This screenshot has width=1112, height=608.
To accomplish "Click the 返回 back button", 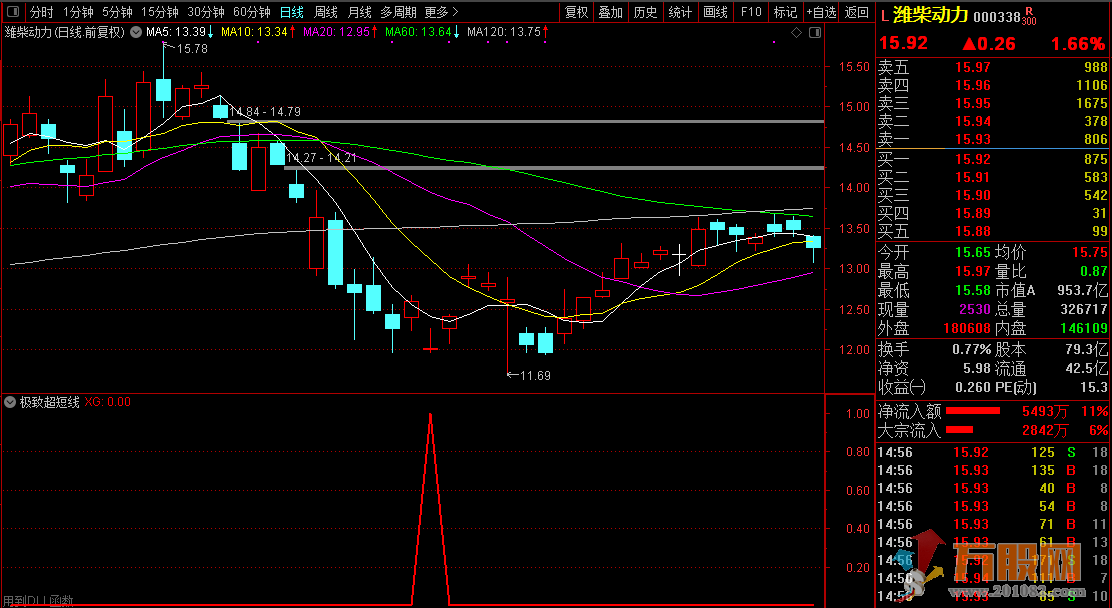I will pos(857,12).
